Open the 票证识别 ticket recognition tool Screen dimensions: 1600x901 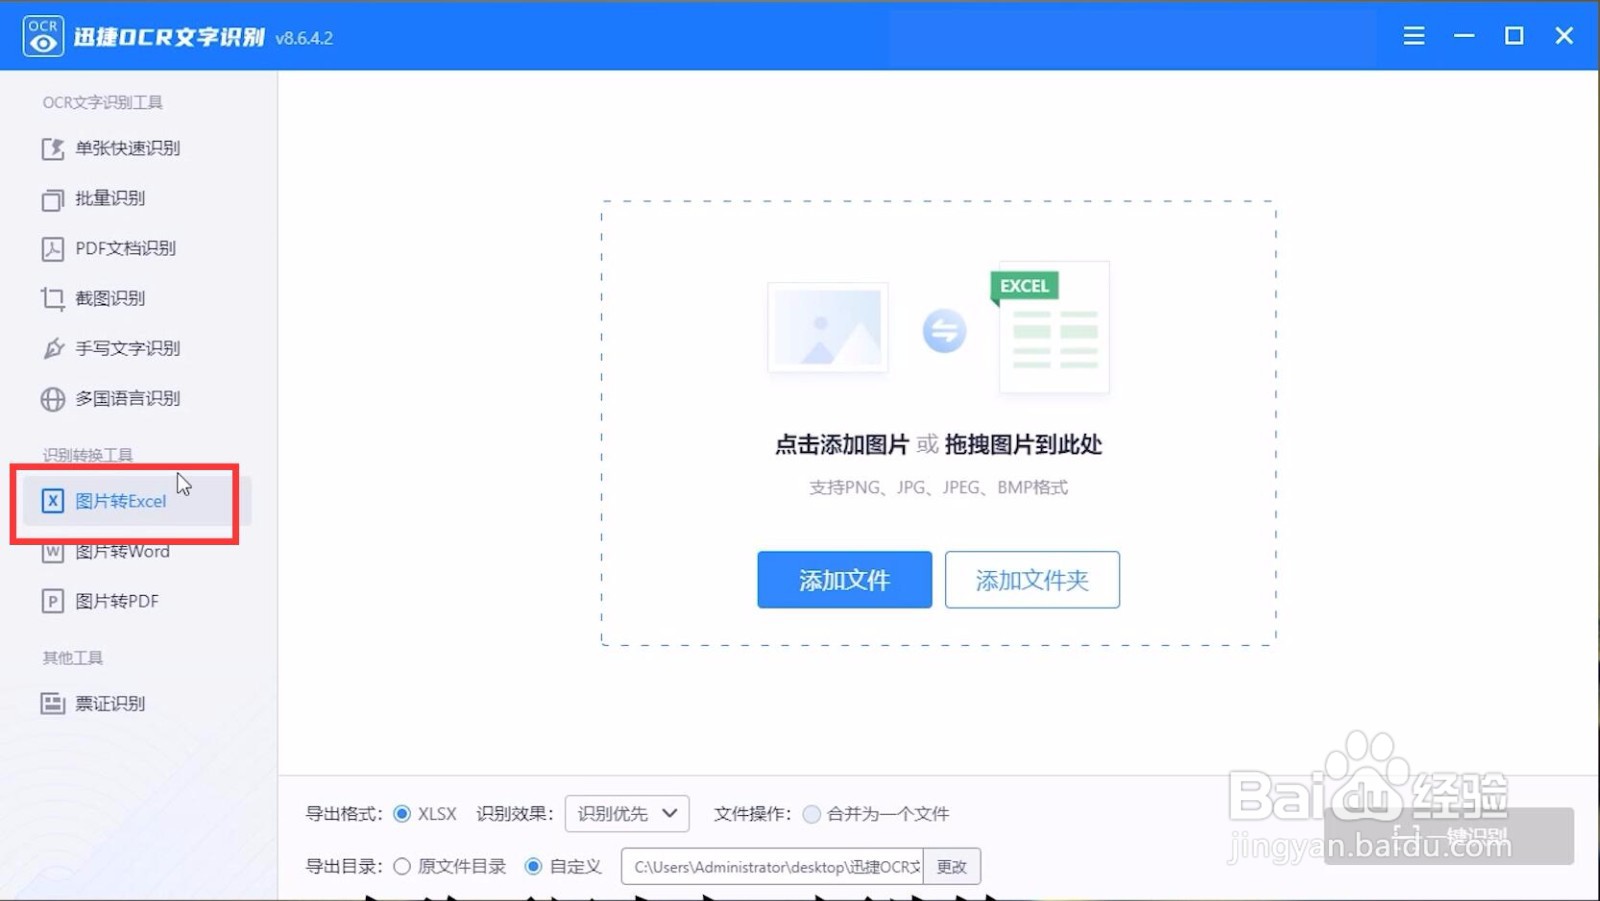click(110, 703)
